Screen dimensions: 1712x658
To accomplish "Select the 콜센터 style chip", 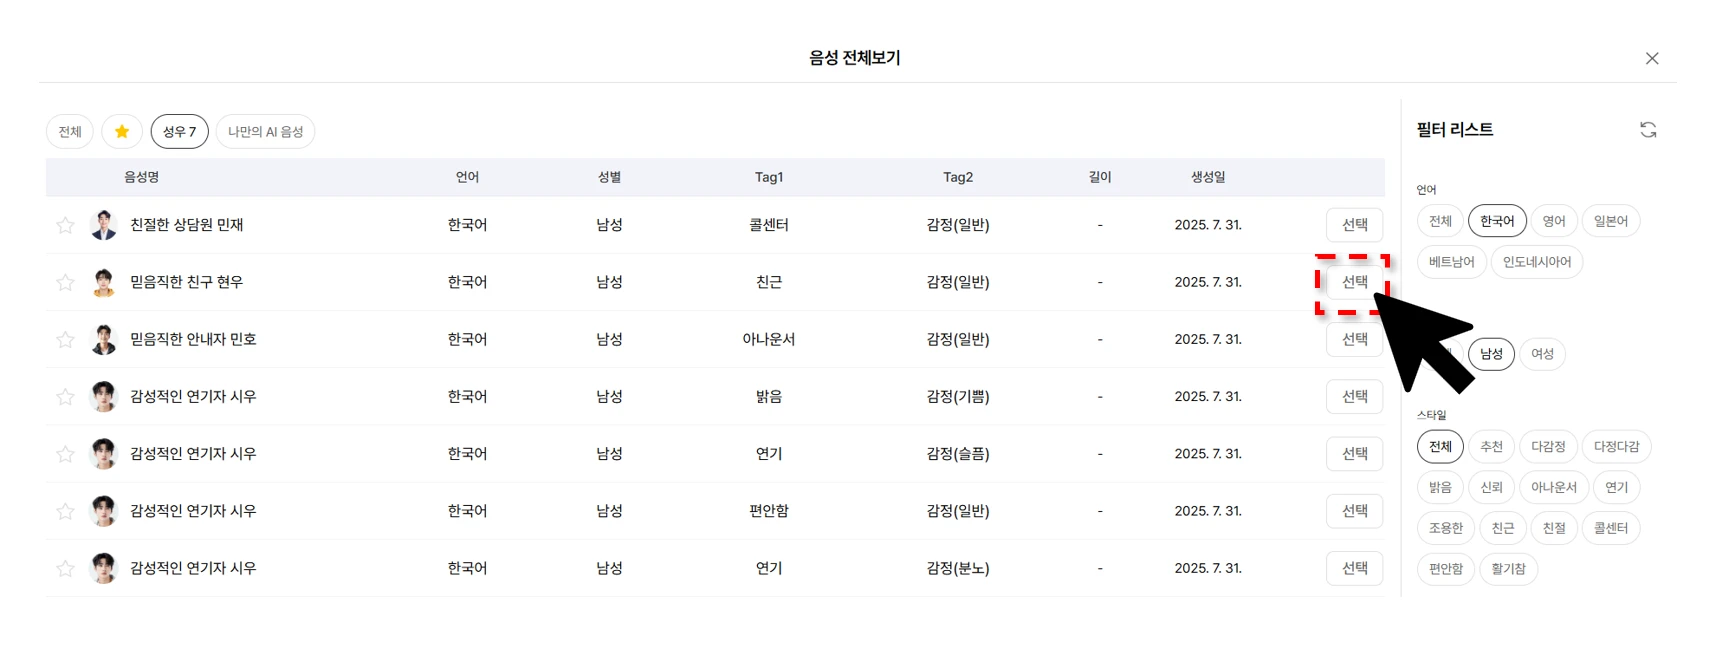I will pos(1610,528).
